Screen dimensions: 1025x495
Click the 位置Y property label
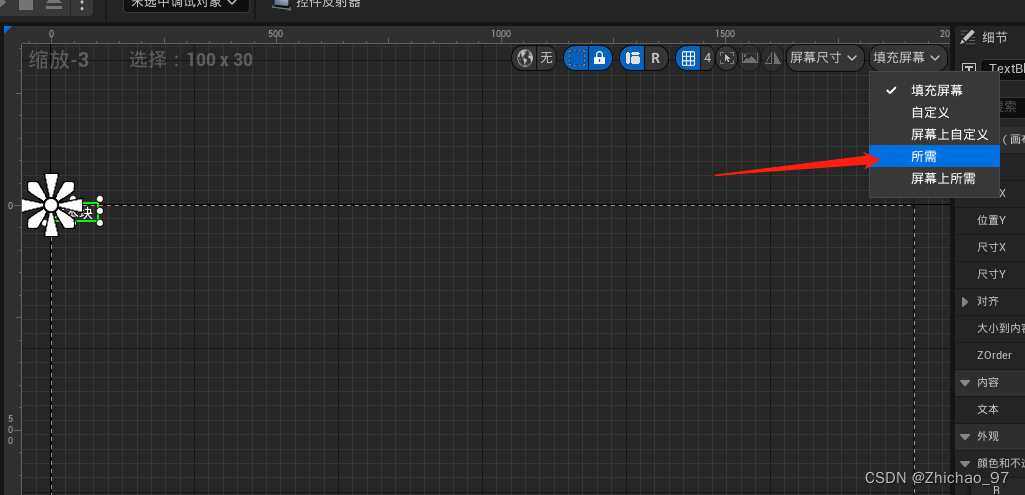(991, 220)
